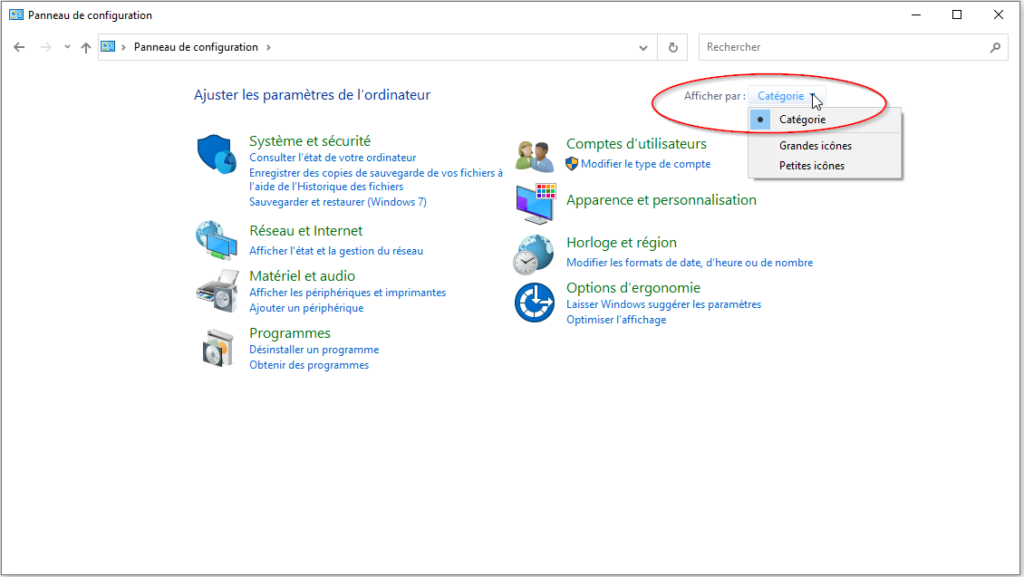Open the recent locations chevron beside navigation arrows

[x=67, y=47]
